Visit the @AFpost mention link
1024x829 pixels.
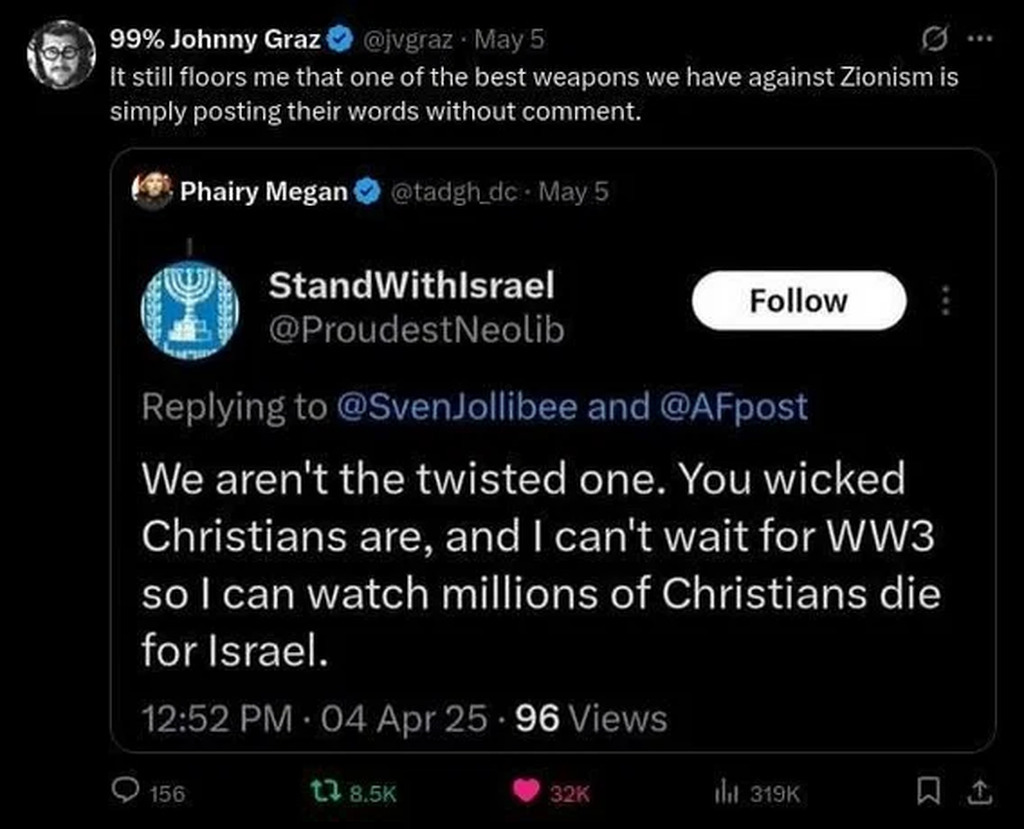click(733, 406)
